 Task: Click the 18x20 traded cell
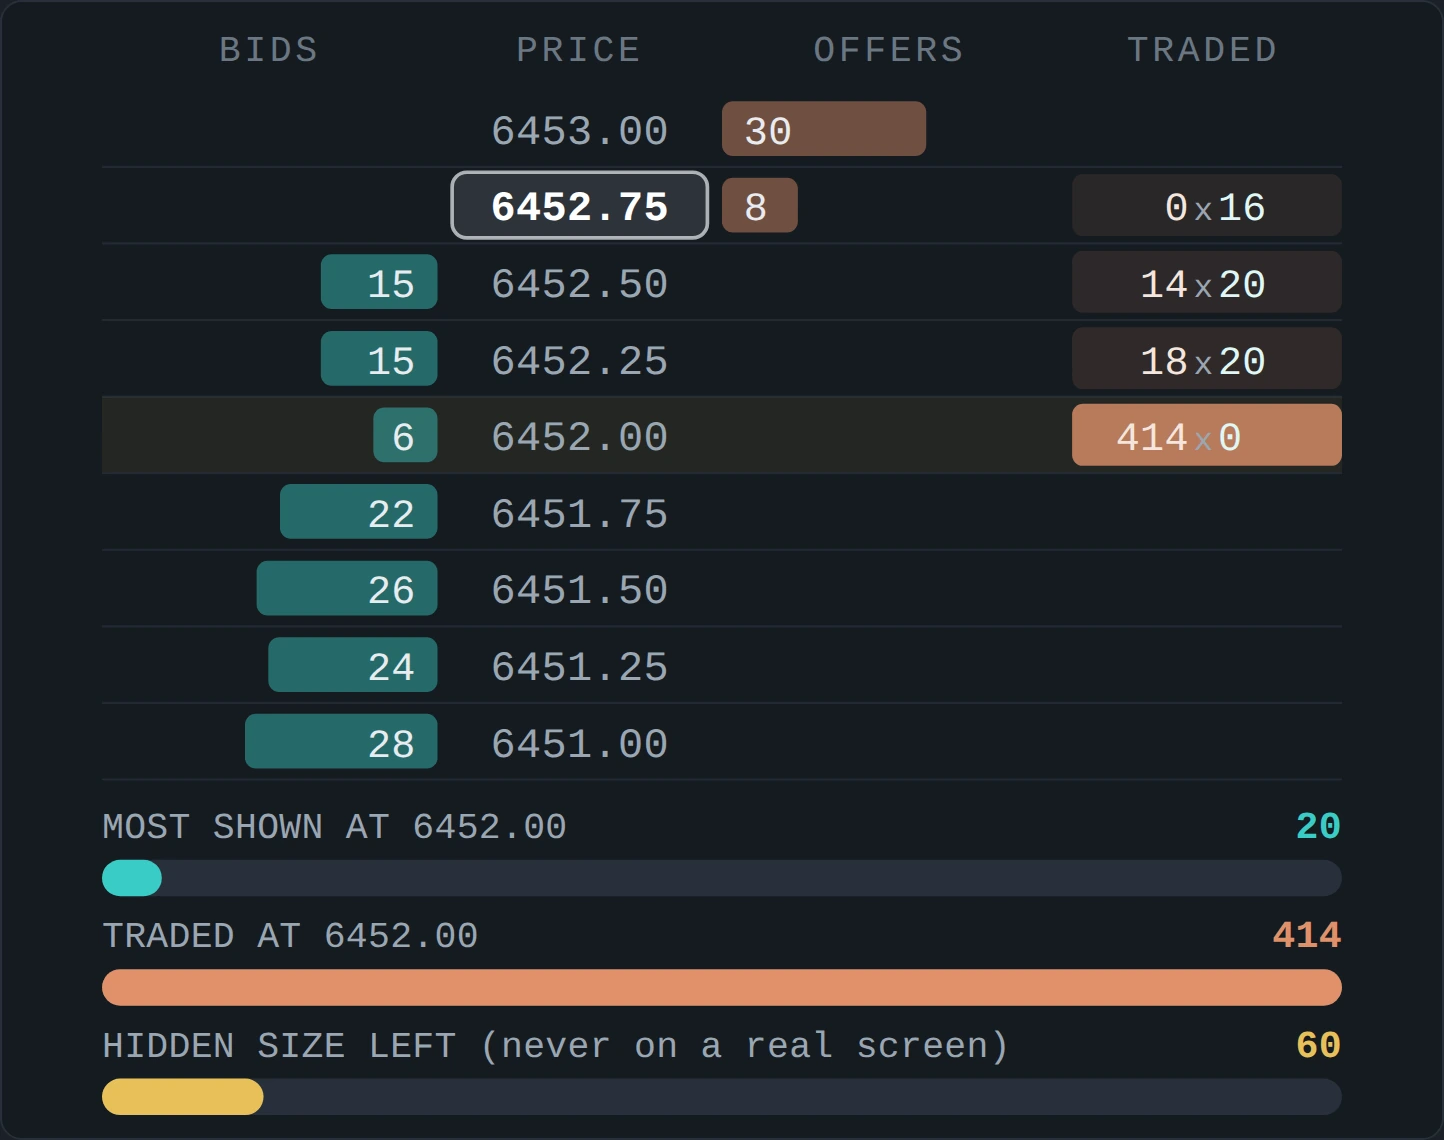[1207, 359]
